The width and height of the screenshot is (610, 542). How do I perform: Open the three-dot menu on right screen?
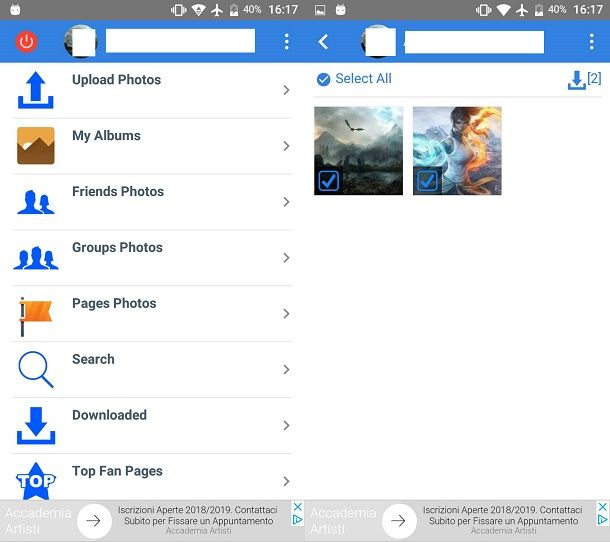[x=592, y=41]
